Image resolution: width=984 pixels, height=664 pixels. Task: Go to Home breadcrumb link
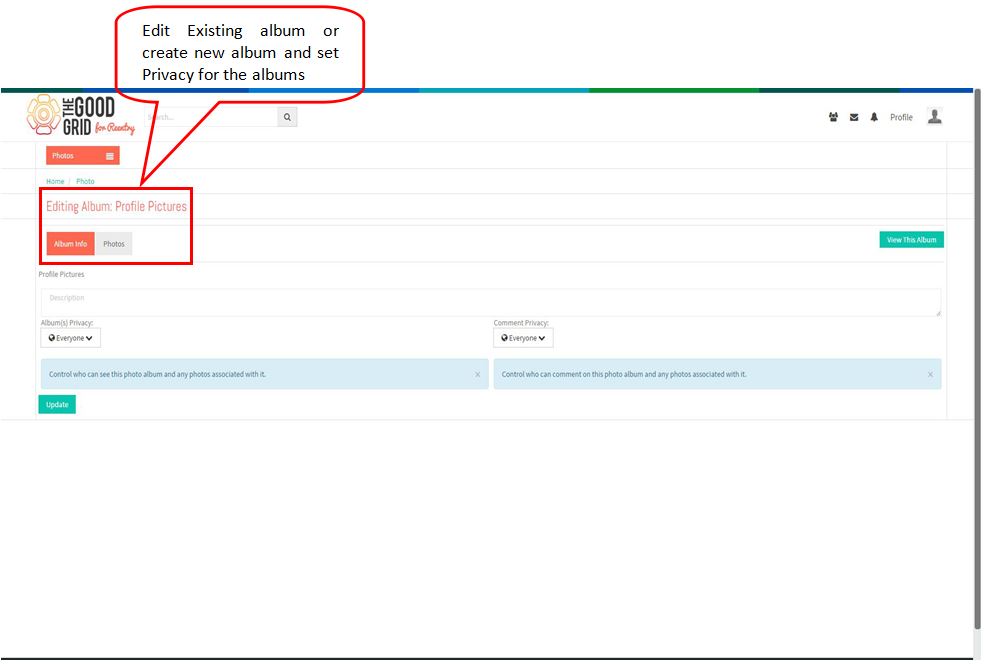(x=55, y=181)
